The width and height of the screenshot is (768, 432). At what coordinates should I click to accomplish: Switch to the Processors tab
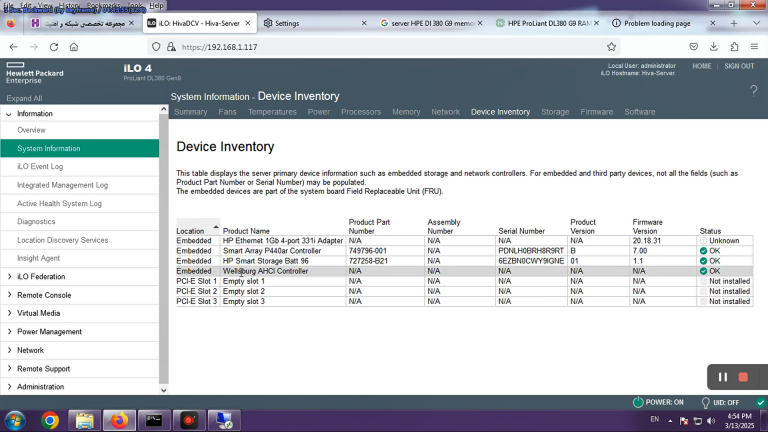[361, 112]
